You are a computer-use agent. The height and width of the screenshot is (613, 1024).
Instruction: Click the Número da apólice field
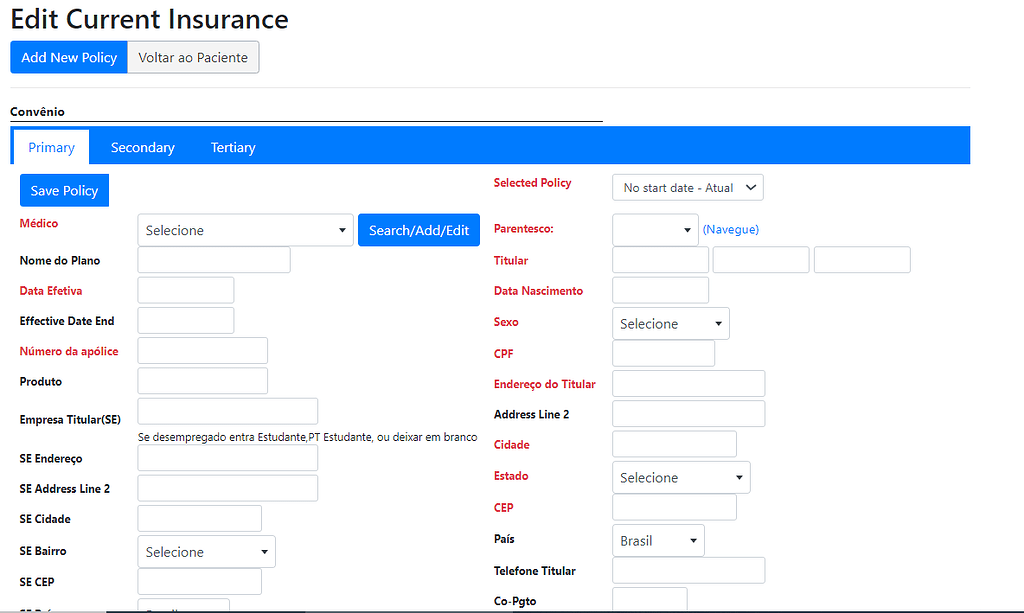tap(202, 350)
